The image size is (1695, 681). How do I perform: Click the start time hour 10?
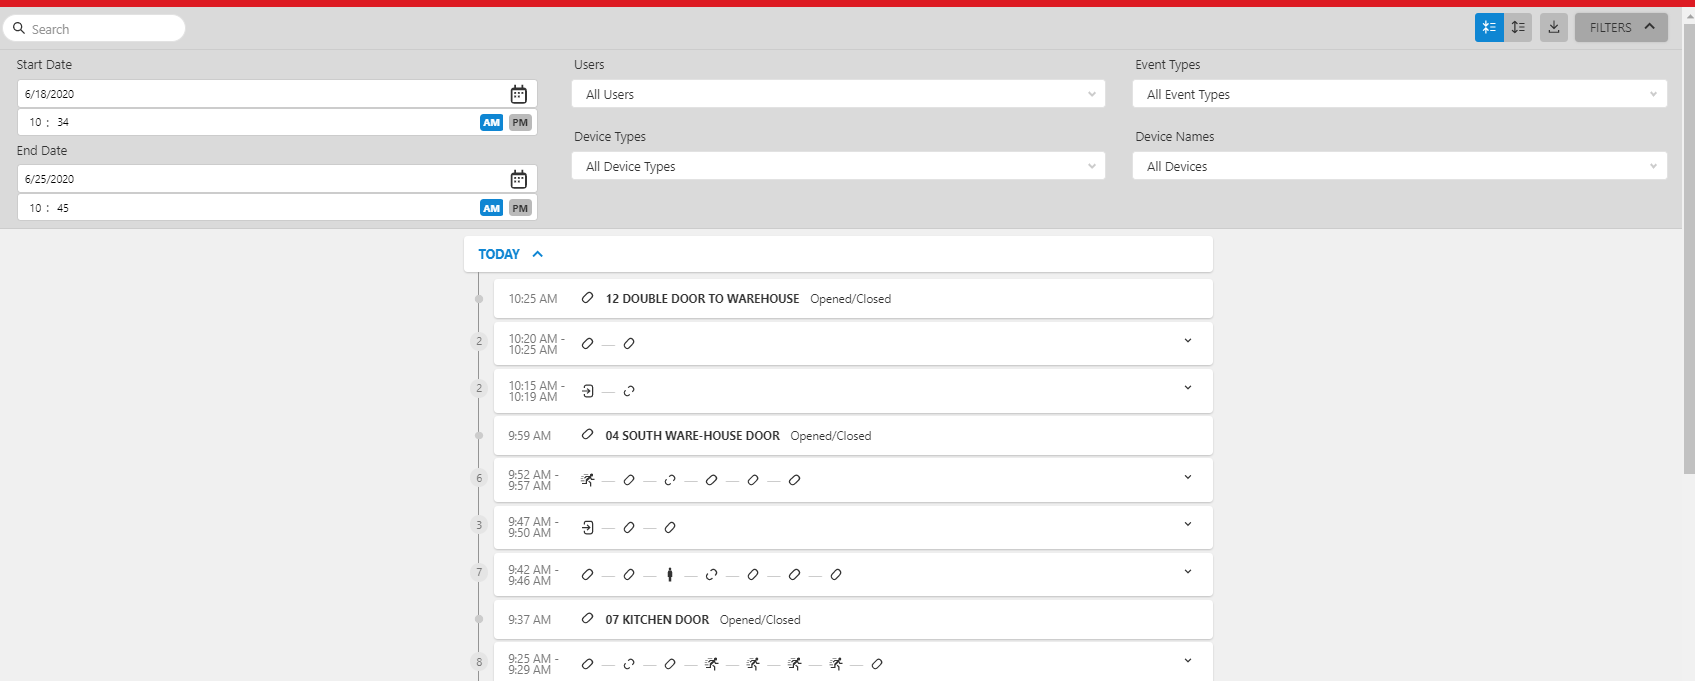point(35,122)
